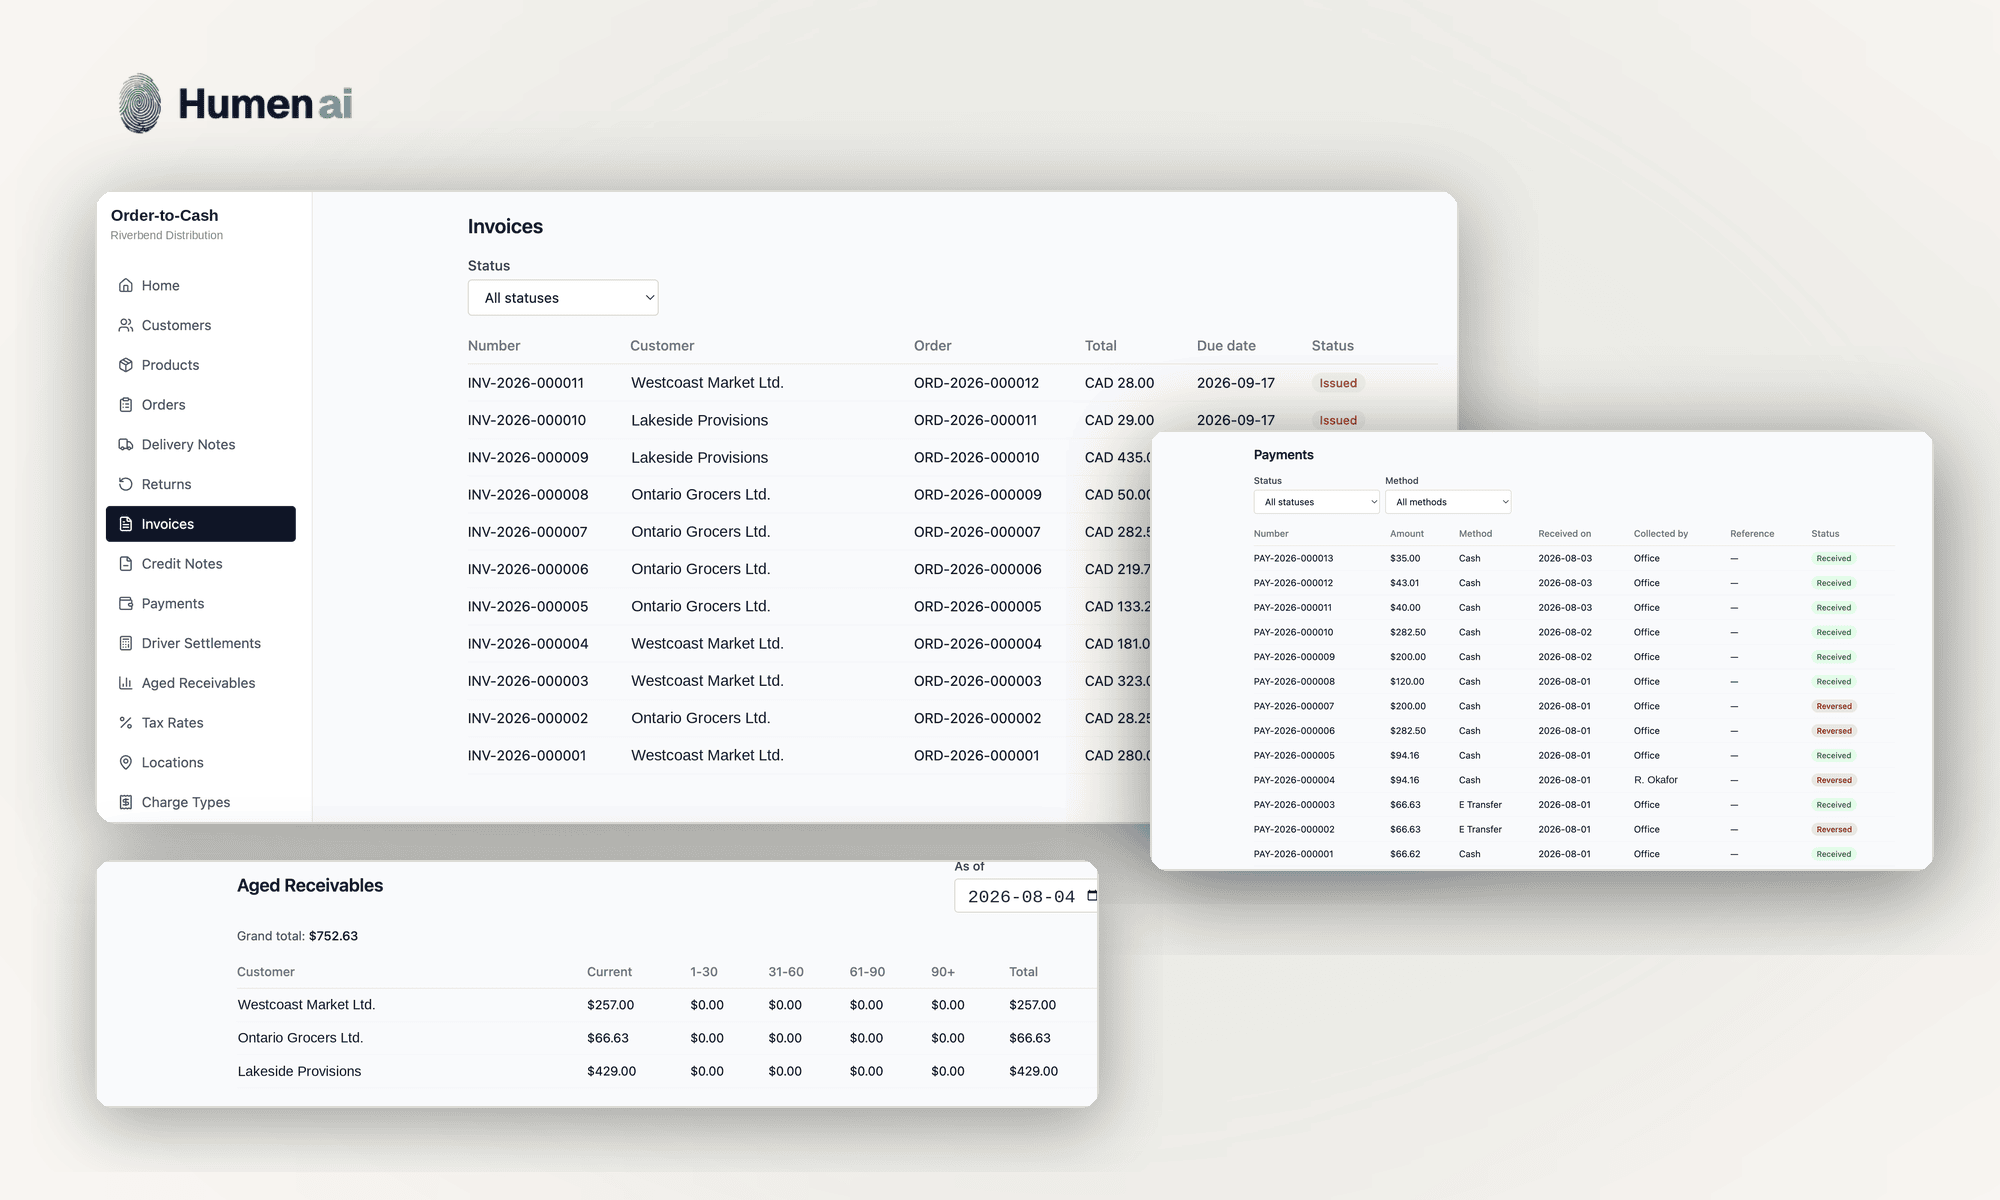Click Issued status of INV-2026-000011

click(x=1337, y=383)
